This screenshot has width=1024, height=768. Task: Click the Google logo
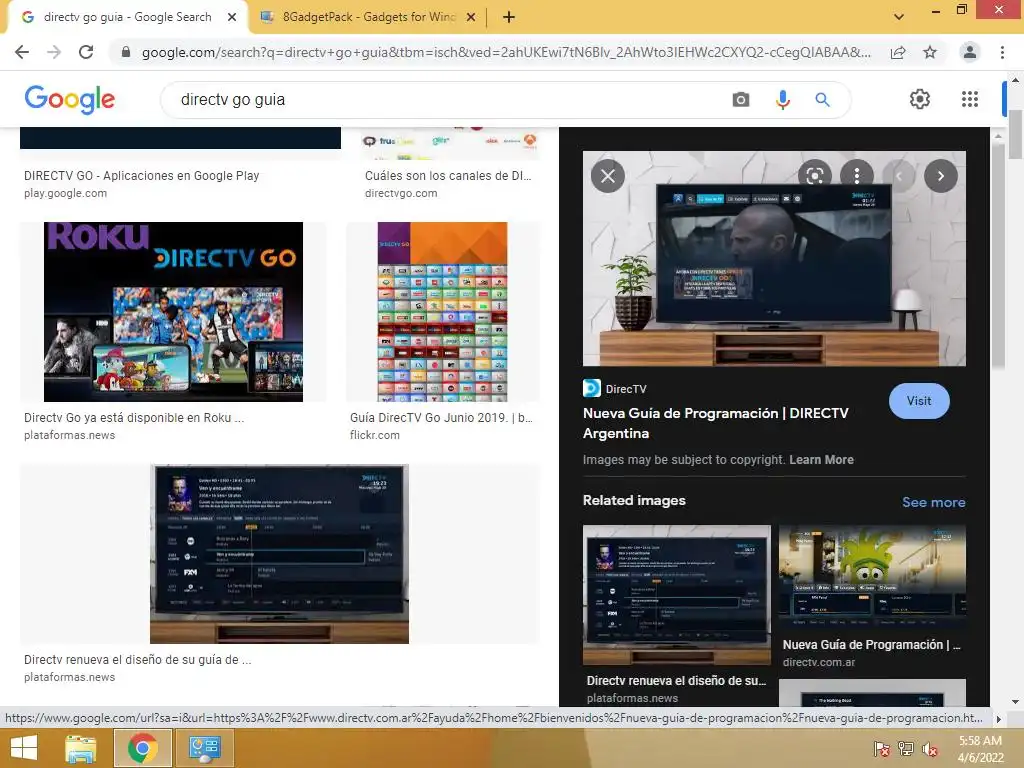pyautogui.click(x=70, y=100)
